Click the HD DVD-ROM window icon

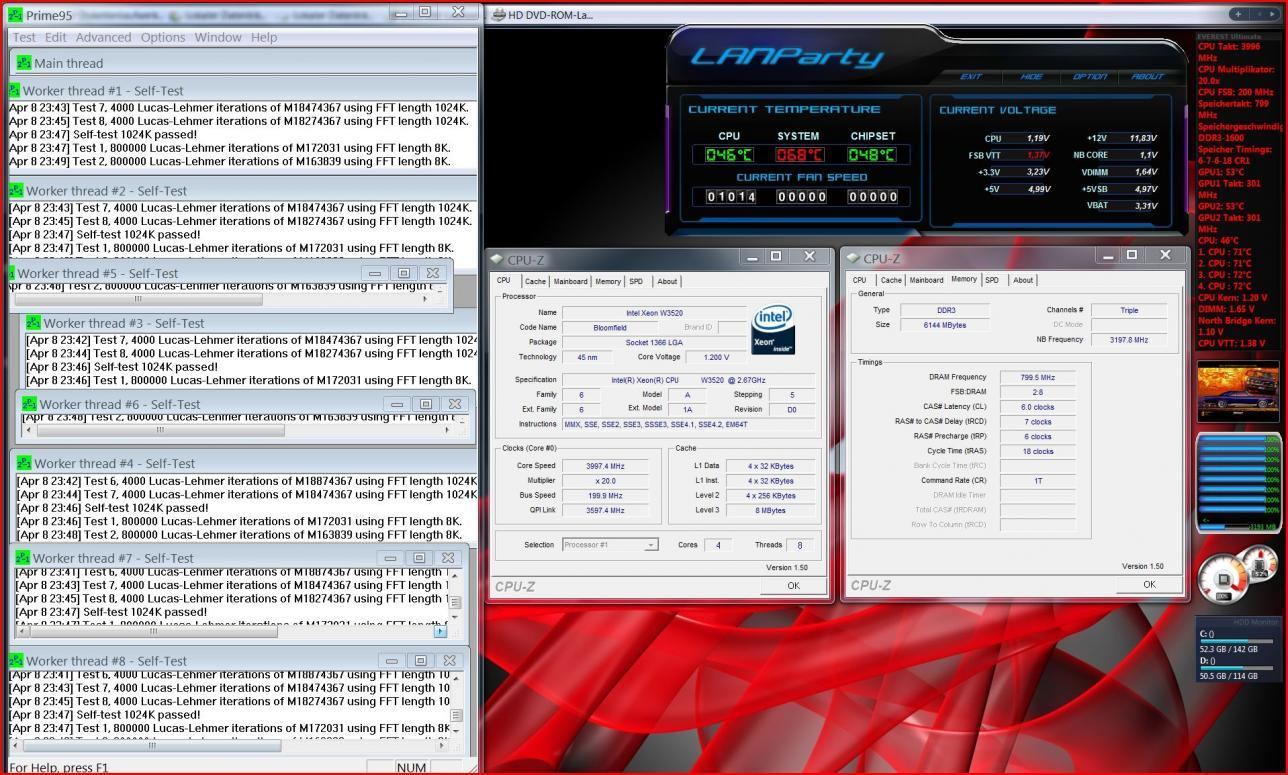pos(499,14)
